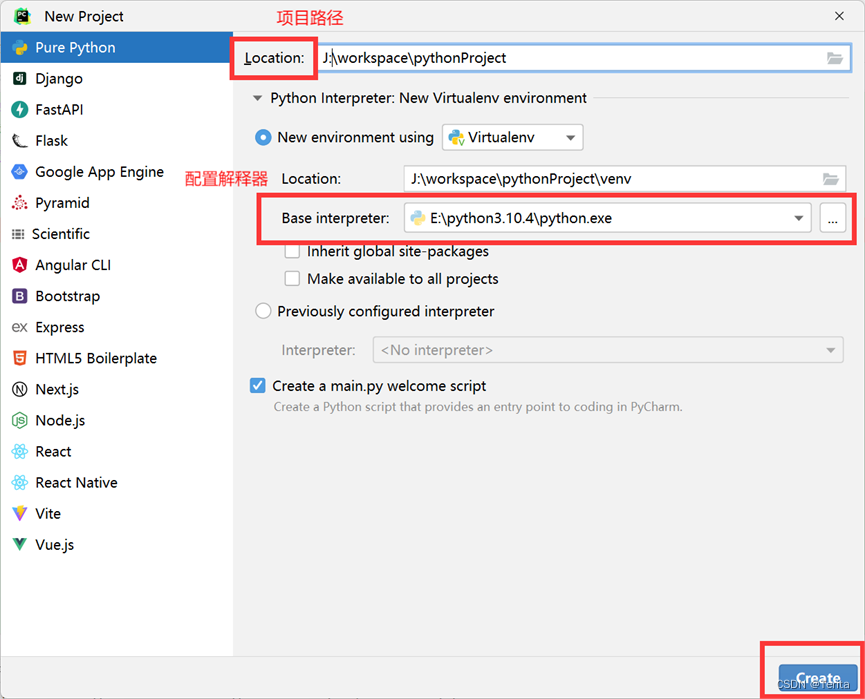The width and height of the screenshot is (865, 699).
Task: Browse folder icon for project Location
Action: pyautogui.click(x=835, y=58)
